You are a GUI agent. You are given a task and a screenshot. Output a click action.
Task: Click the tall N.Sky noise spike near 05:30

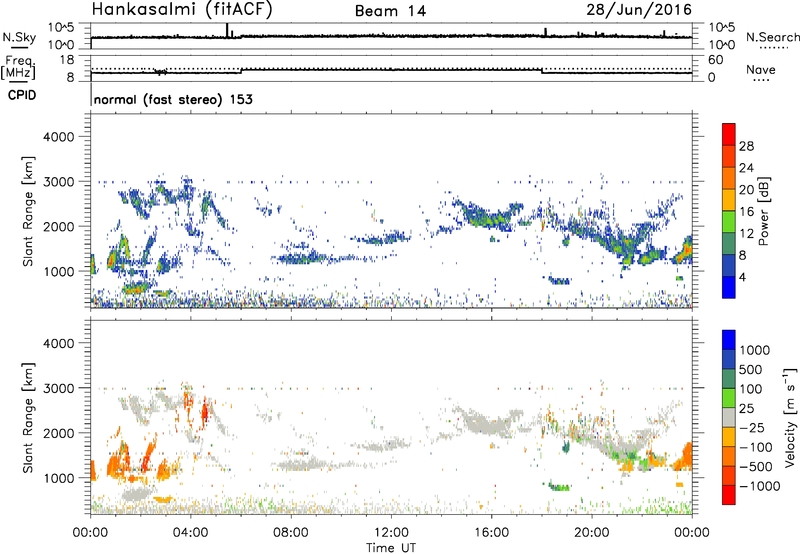pyautogui.click(x=227, y=30)
